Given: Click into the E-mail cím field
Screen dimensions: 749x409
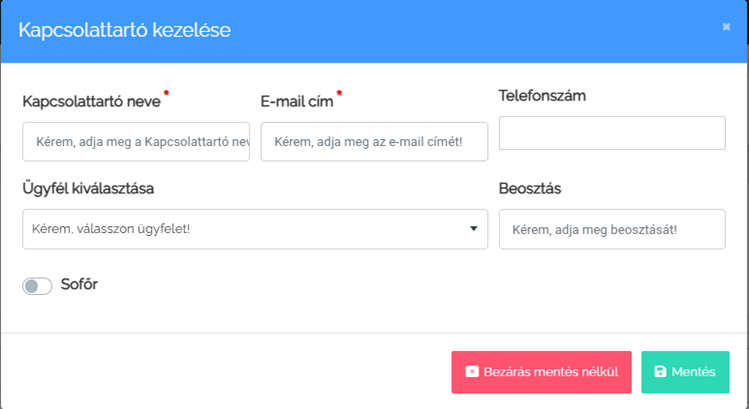Looking at the screenshot, I should 374,142.
